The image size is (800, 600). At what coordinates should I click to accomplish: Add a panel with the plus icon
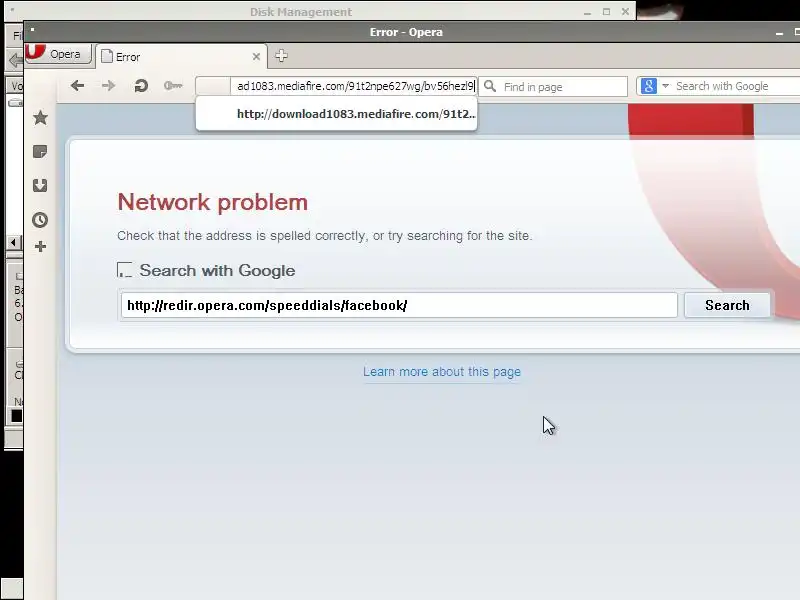coord(40,247)
